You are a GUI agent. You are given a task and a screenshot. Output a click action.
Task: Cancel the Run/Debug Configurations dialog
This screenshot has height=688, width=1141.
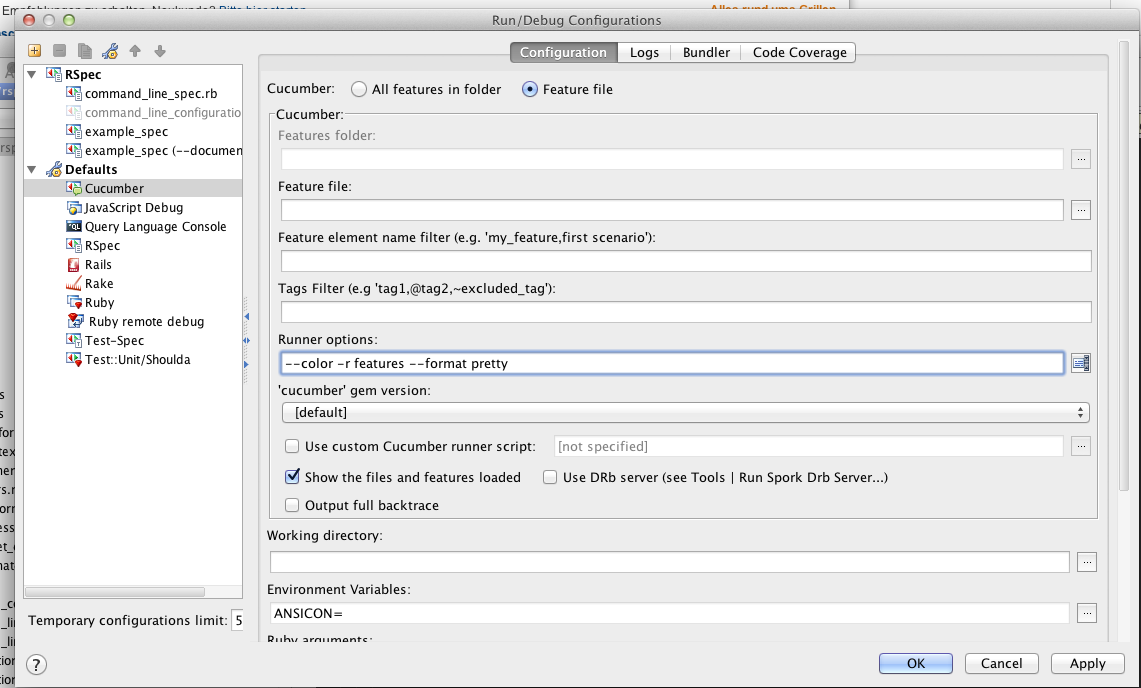[x=1001, y=663]
